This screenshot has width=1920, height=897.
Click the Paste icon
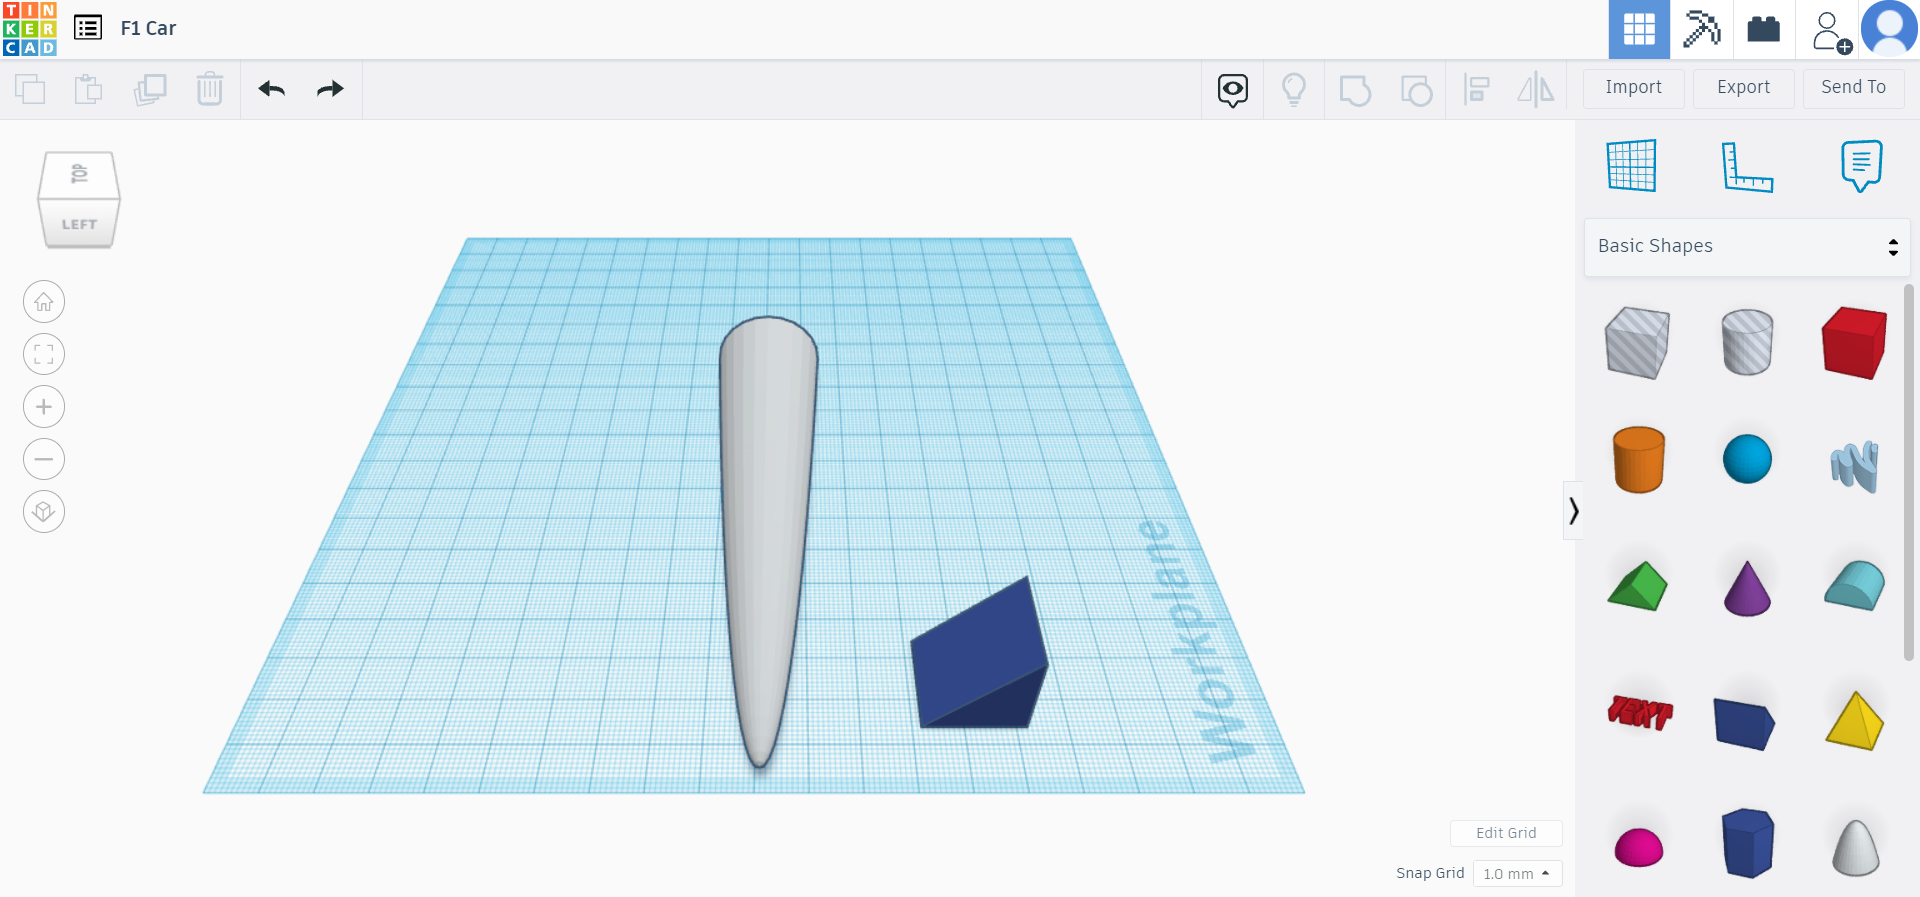pos(89,89)
